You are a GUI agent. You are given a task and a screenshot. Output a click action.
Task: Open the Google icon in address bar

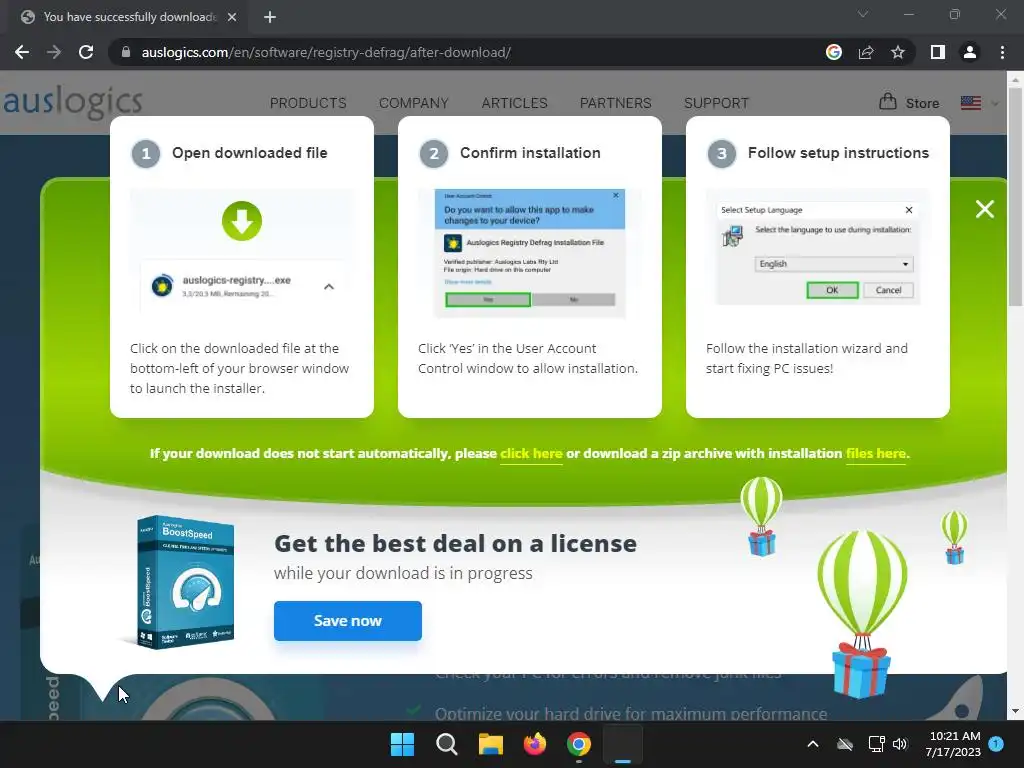pos(833,52)
